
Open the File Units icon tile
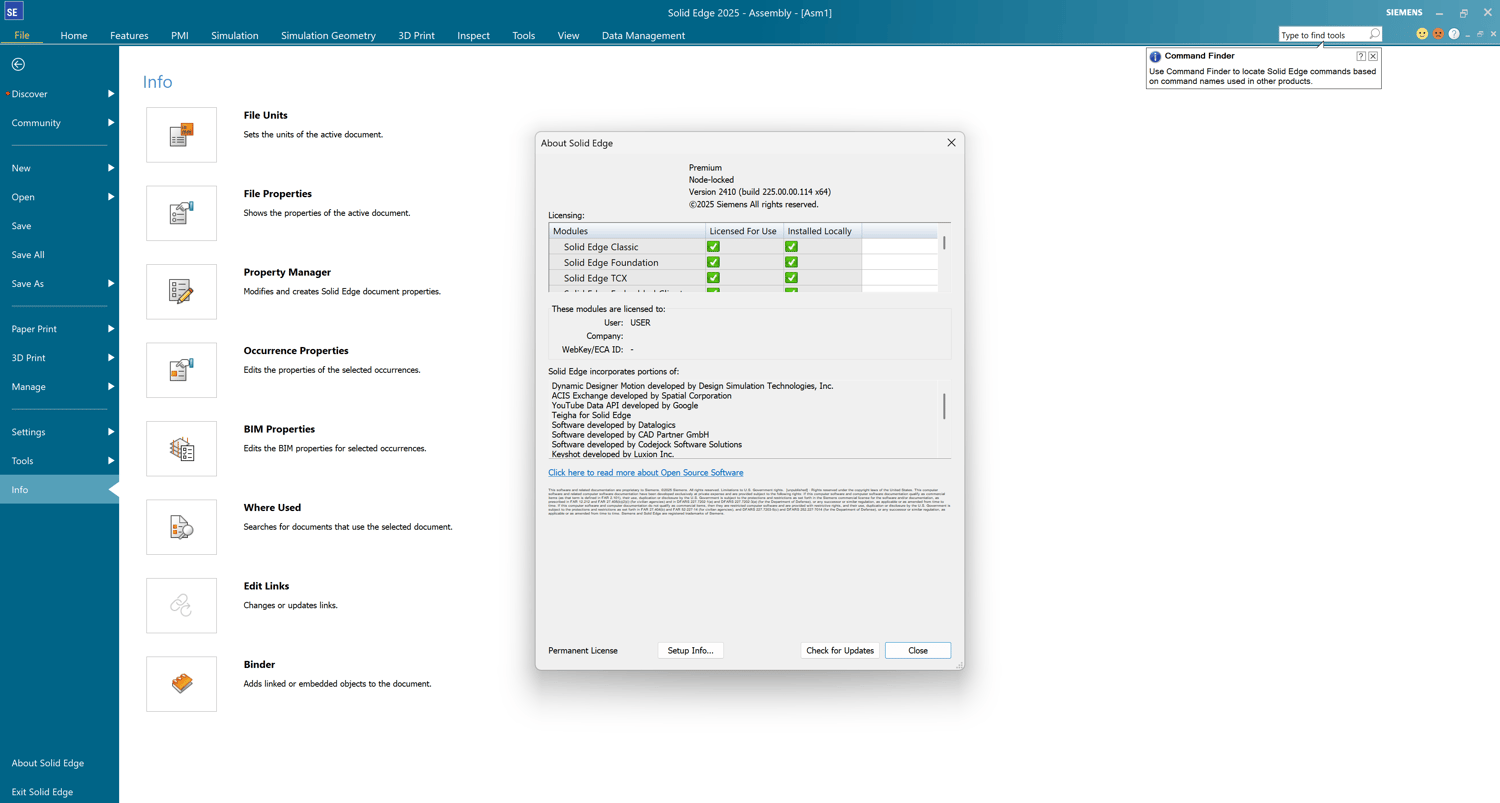181,135
